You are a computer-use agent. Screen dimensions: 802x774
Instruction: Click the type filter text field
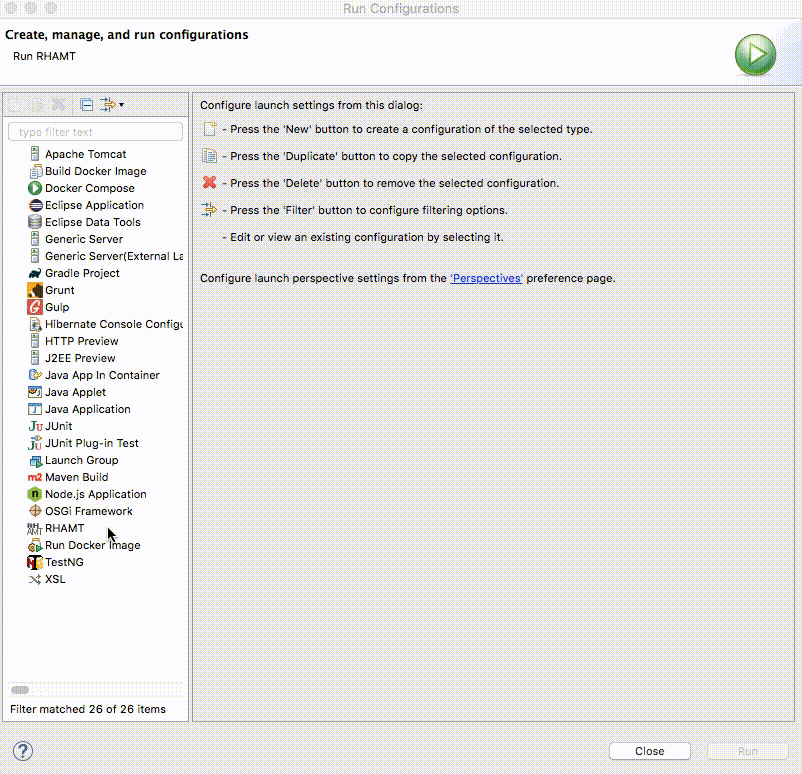click(x=95, y=132)
